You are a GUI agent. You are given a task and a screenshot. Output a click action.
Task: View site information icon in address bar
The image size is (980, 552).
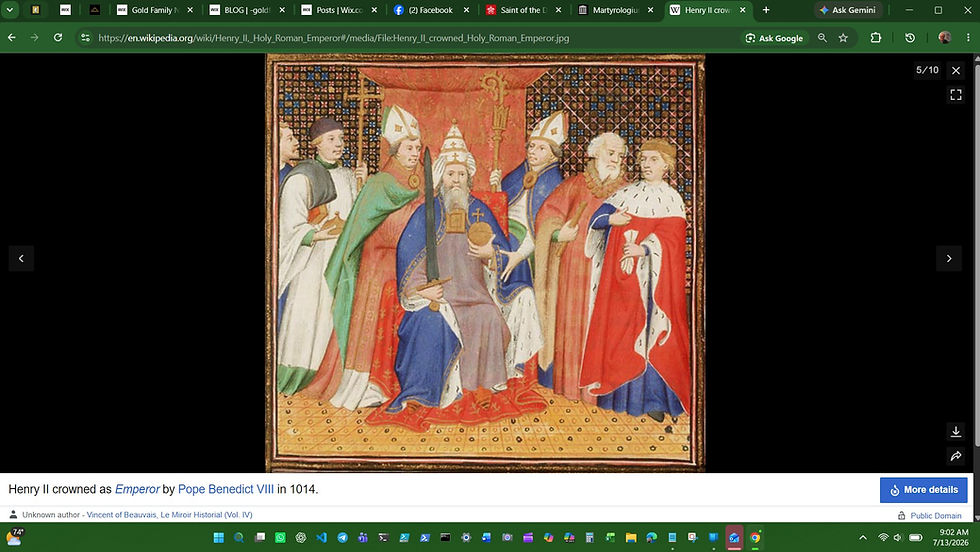[x=86, y=38]
